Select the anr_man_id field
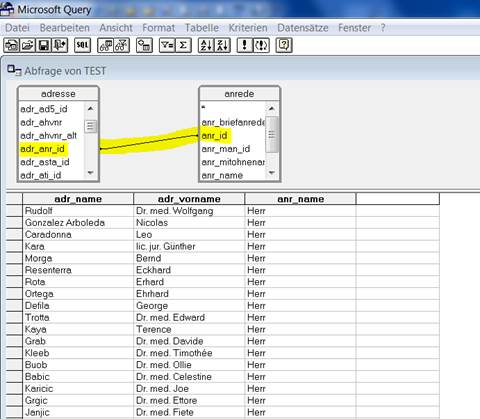Image resolution: width=480 pixels, height=419 pixels. click(x=226, y=149)
